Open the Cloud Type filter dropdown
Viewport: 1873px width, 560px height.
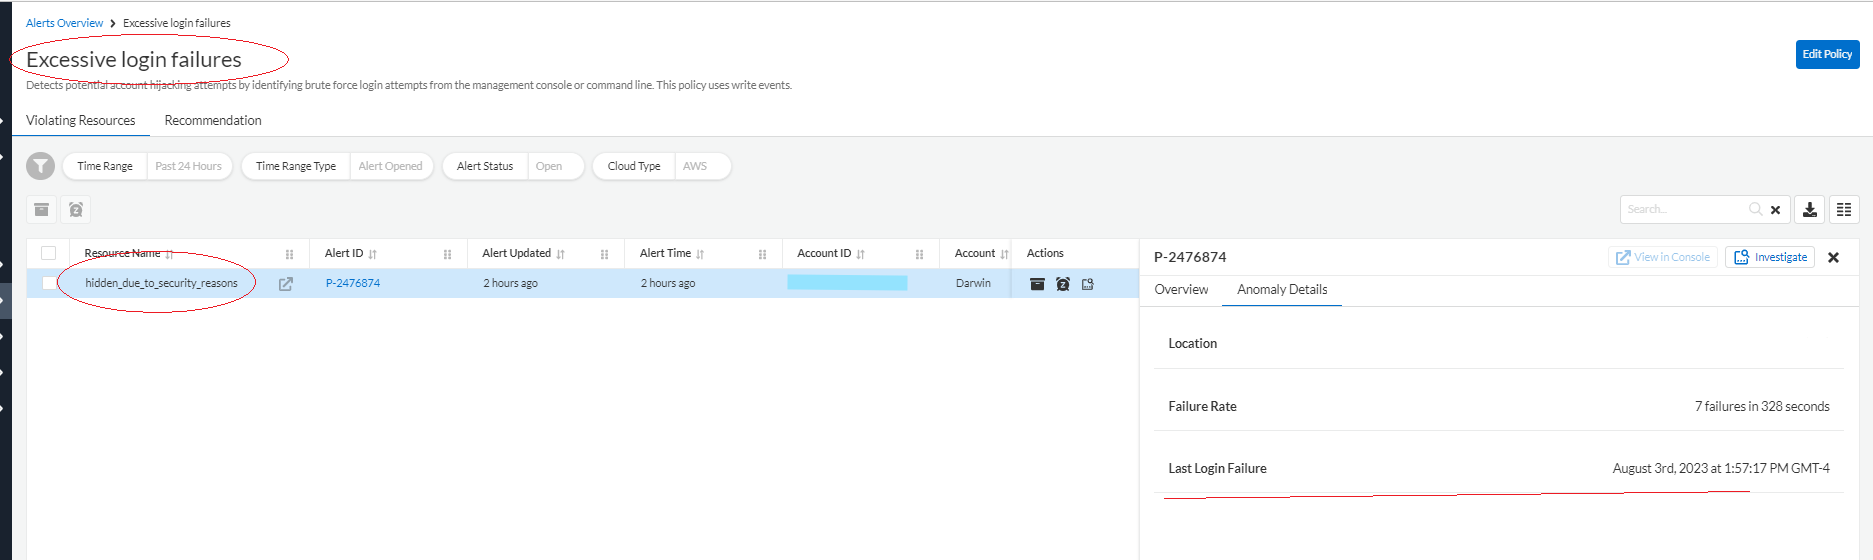[x=662, y=166]
